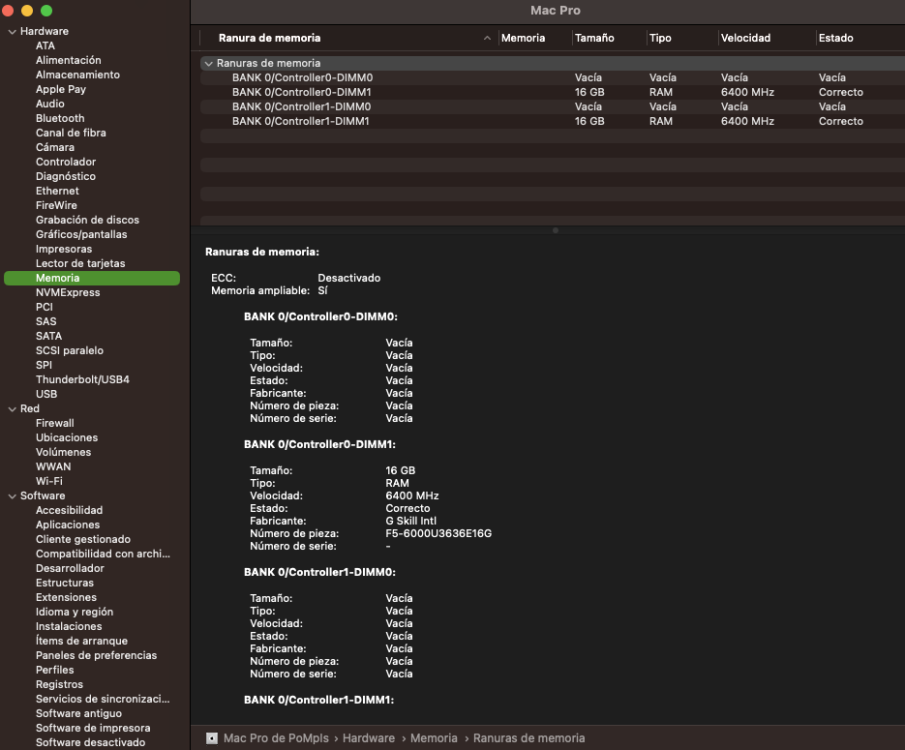Viewport: 905px width, 750px height.
Task: Open Almacenamiento in the sidebar
Action: click(78, 74)
